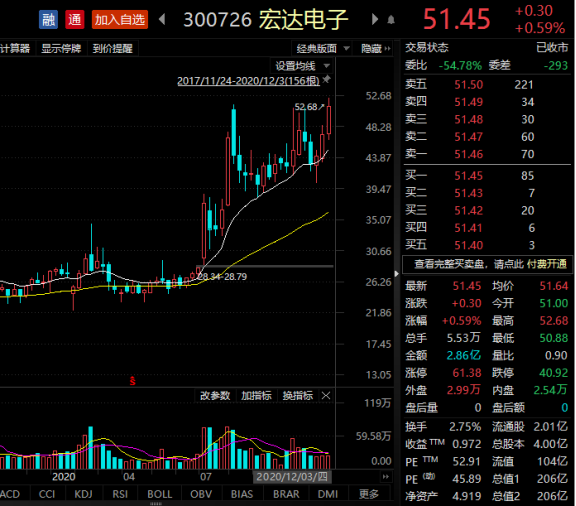
Task: Select the BIAS indicator tab
Action: coord(242,494)
